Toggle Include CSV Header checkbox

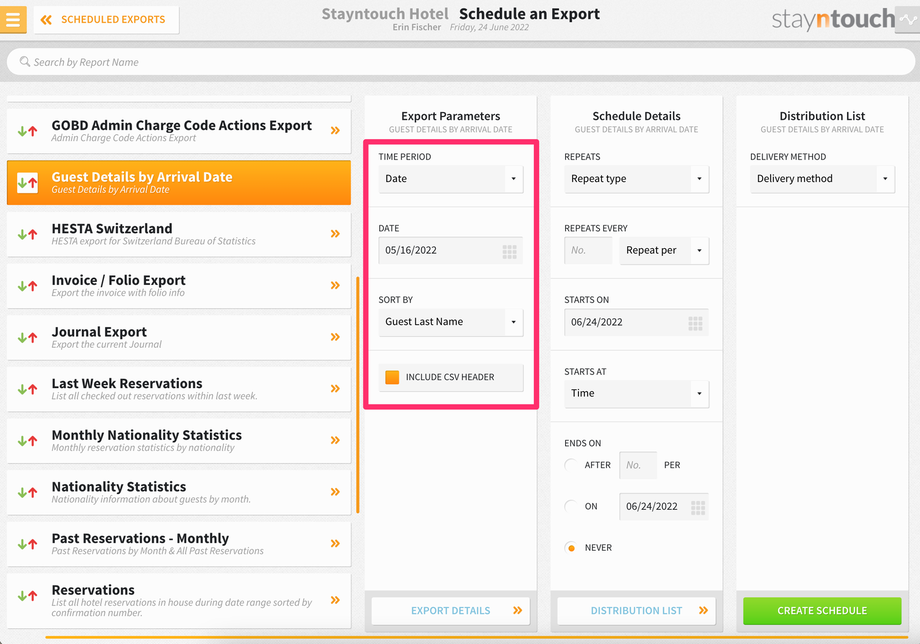pyautogui.click(x=392, y=377)
